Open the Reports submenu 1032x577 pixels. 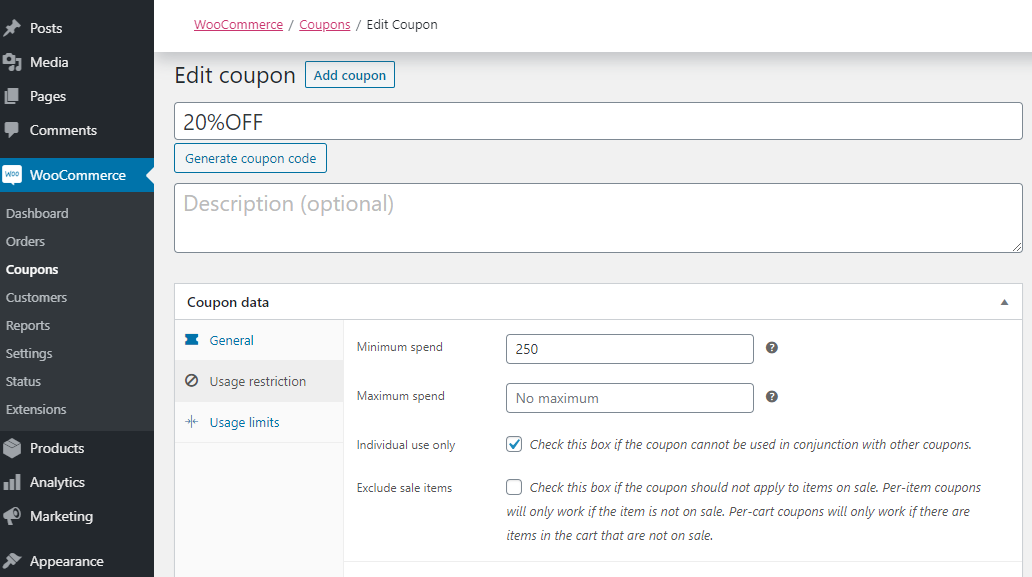(x=28, y=326)
